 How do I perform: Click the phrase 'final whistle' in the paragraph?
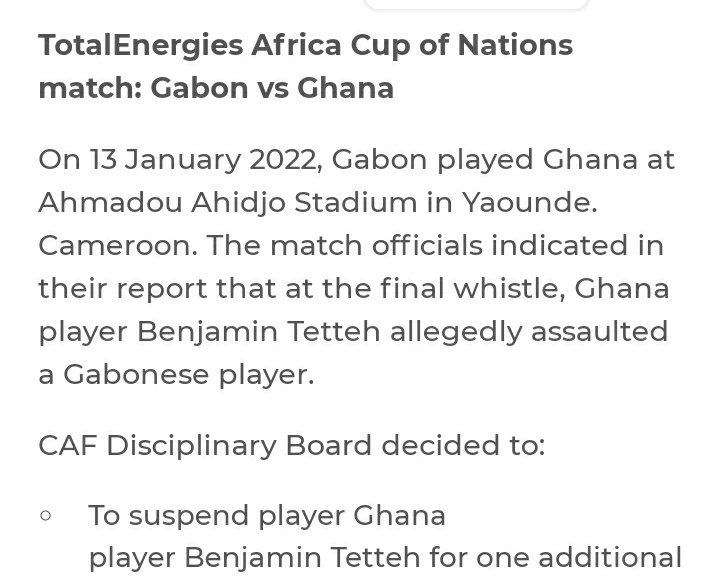[472, 288]
